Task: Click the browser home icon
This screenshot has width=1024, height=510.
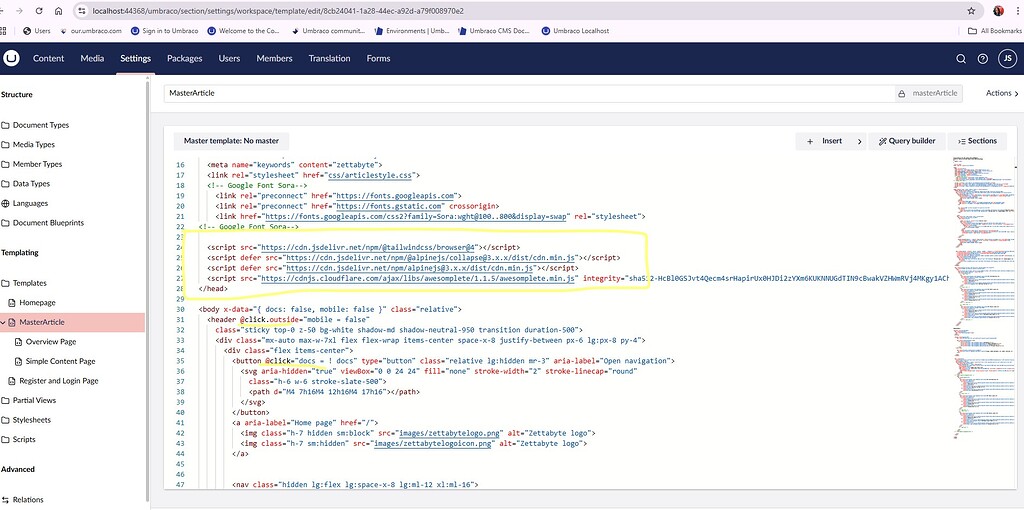Action: click(x=59, y=11)
